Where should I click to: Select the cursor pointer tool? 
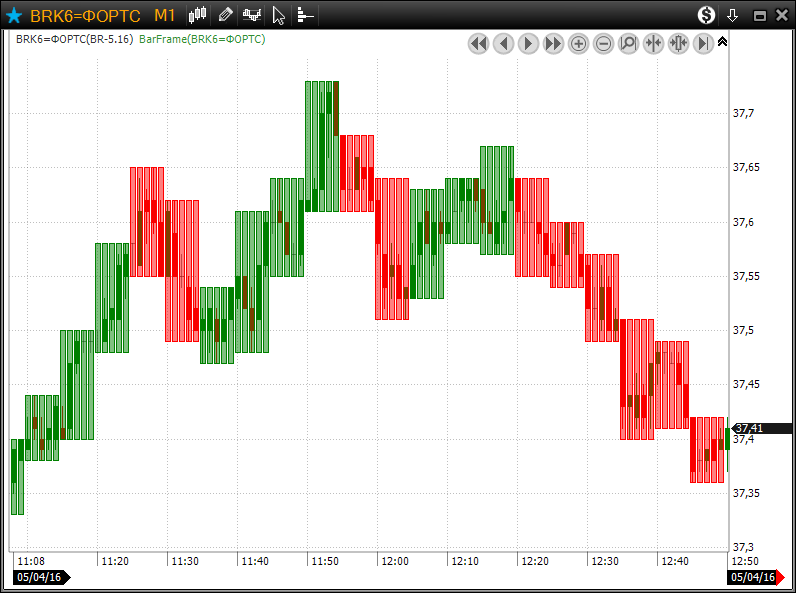coord(279,15)
